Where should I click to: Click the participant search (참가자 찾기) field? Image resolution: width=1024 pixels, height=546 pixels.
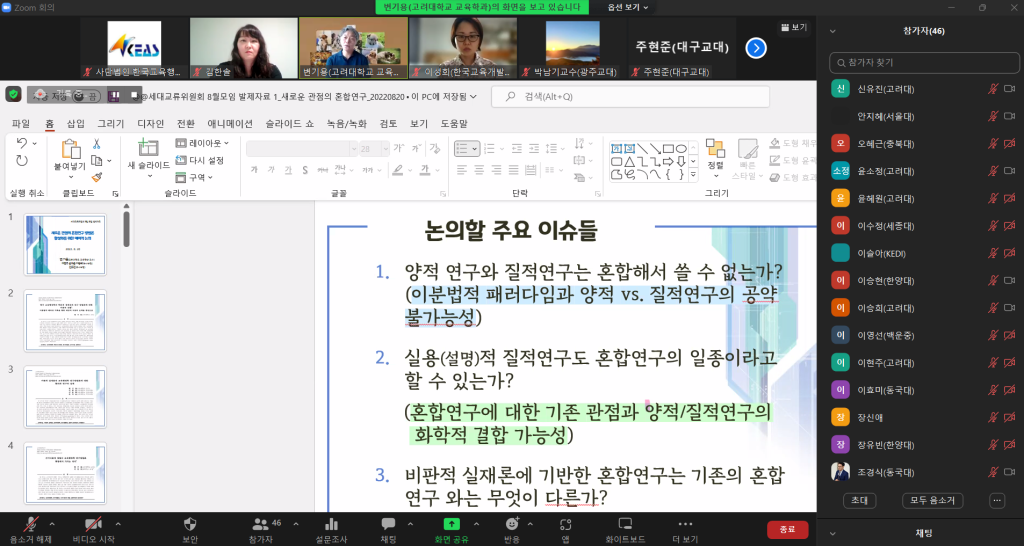pyautogui.click(x=925, y=63)
